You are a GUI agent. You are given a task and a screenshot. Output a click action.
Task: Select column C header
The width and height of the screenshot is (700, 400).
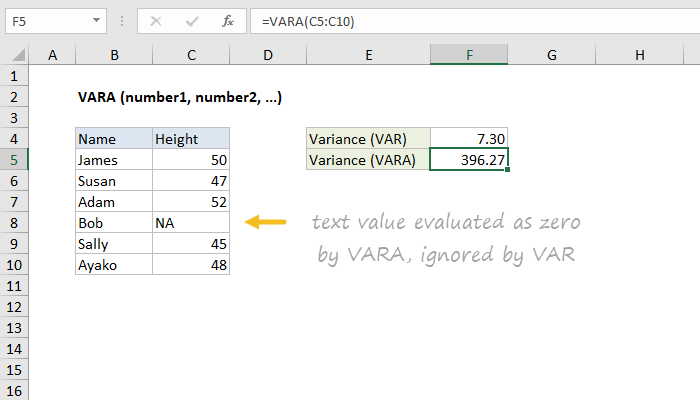(191, 55)
